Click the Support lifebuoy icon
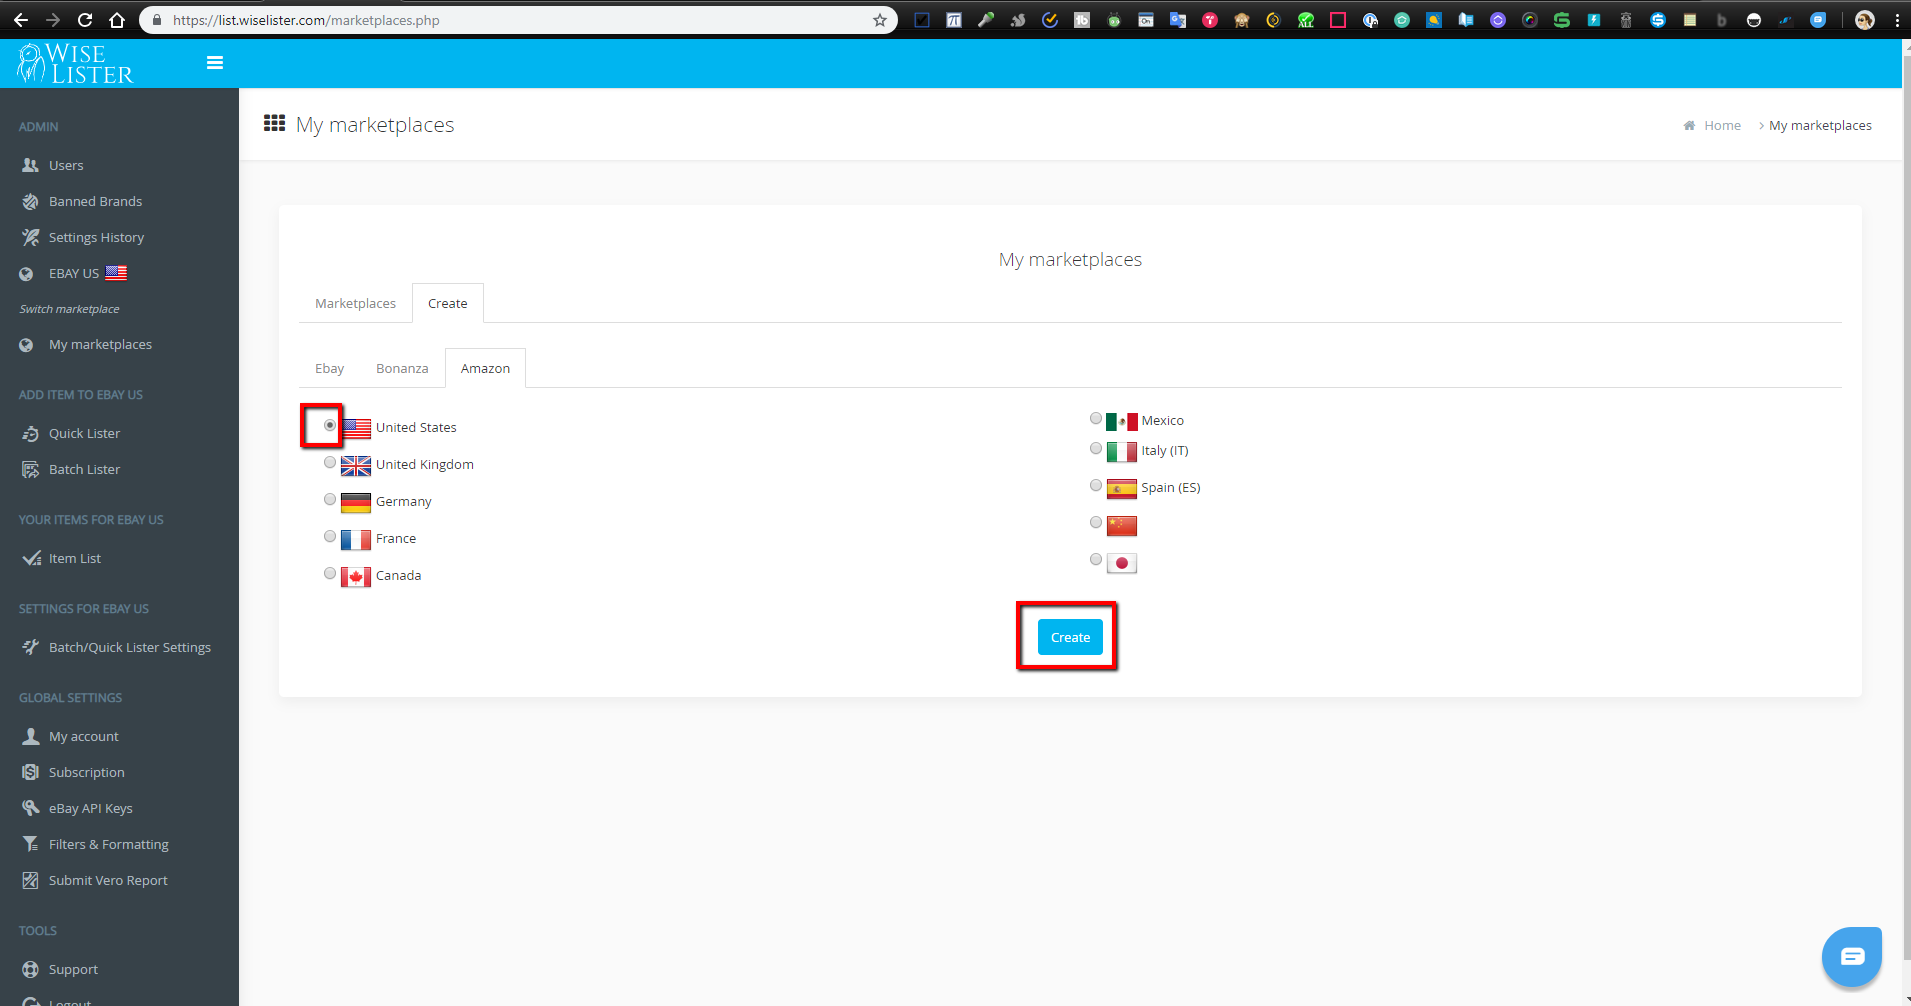The height and width of the screenshot is (1006, 1911). pyautogui.click(x=30, y=969)
